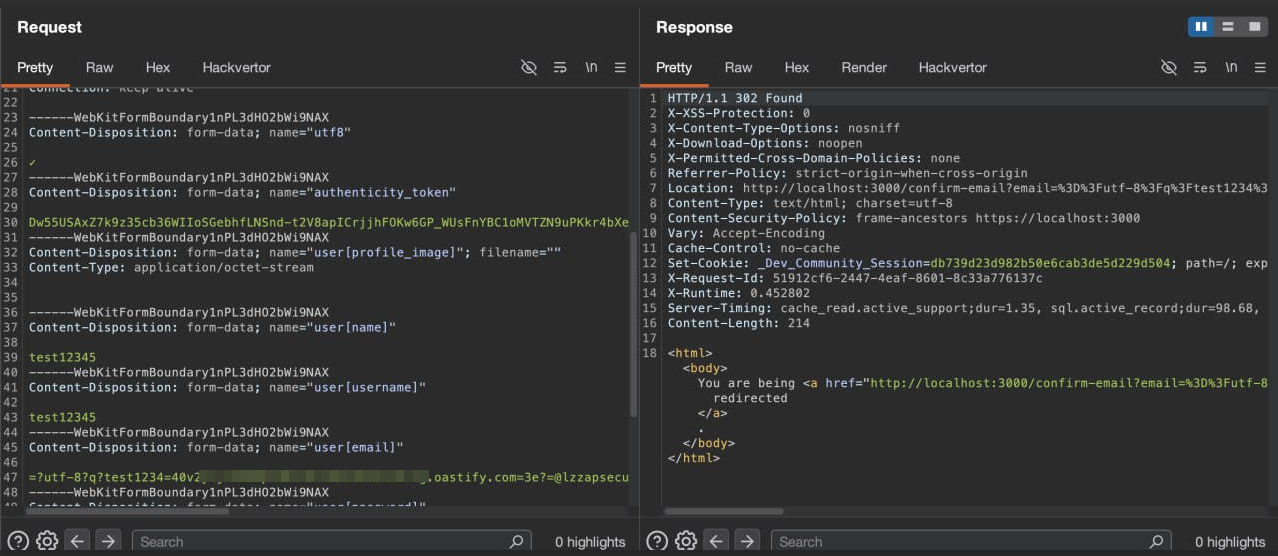Viewport: 1278px width, 556px height.
Task: Toggle show non-printable \n in Response panel
Action: tap(1231, 67)
